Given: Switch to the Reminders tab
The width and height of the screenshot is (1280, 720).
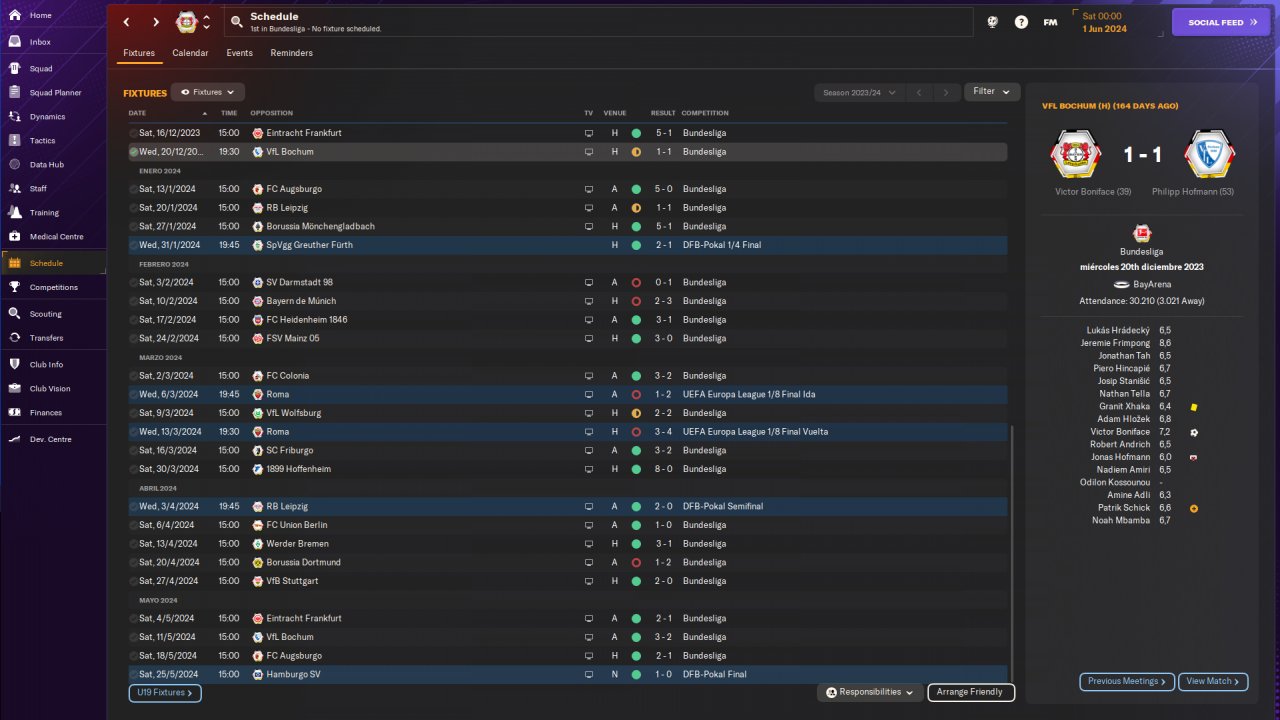Looking at the screenshot, I should click(x=292, y=53).
